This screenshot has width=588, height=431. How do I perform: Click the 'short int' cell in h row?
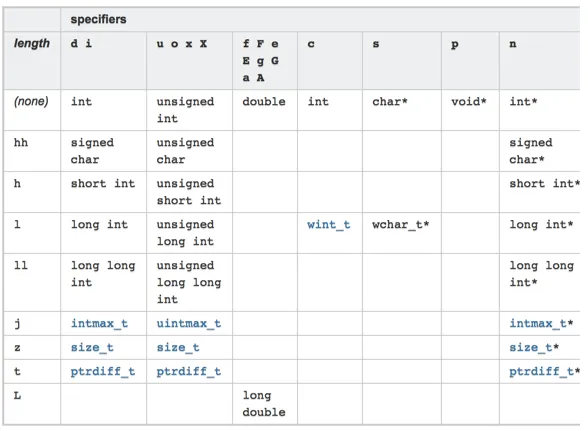pyautogui.click(x=103, y=184)
